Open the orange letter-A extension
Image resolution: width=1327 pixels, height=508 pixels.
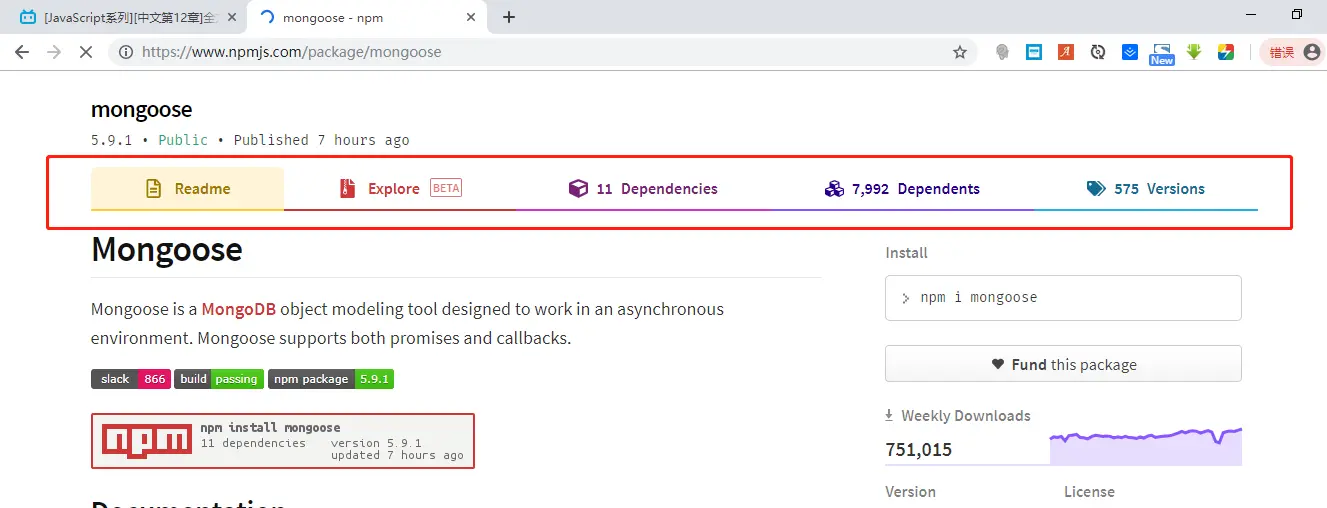(x=1066, y=52)
